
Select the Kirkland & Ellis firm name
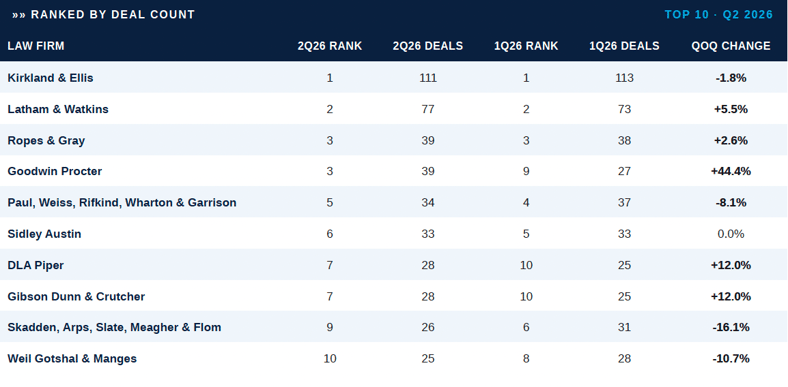[50, 78]
